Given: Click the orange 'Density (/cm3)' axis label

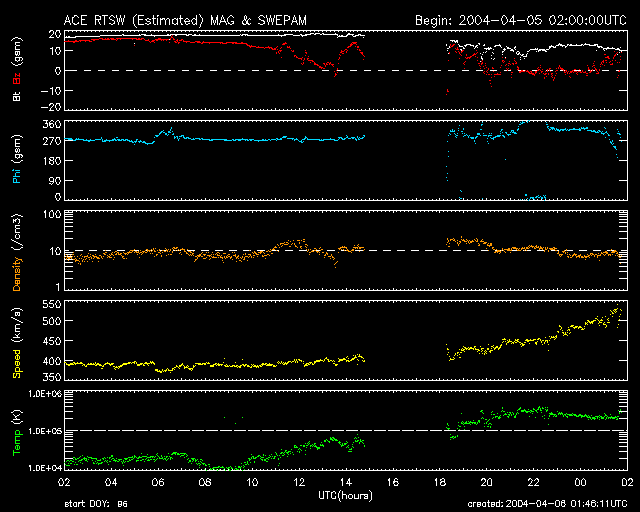Looking at the screenshot, I should [x=17, y=252].
